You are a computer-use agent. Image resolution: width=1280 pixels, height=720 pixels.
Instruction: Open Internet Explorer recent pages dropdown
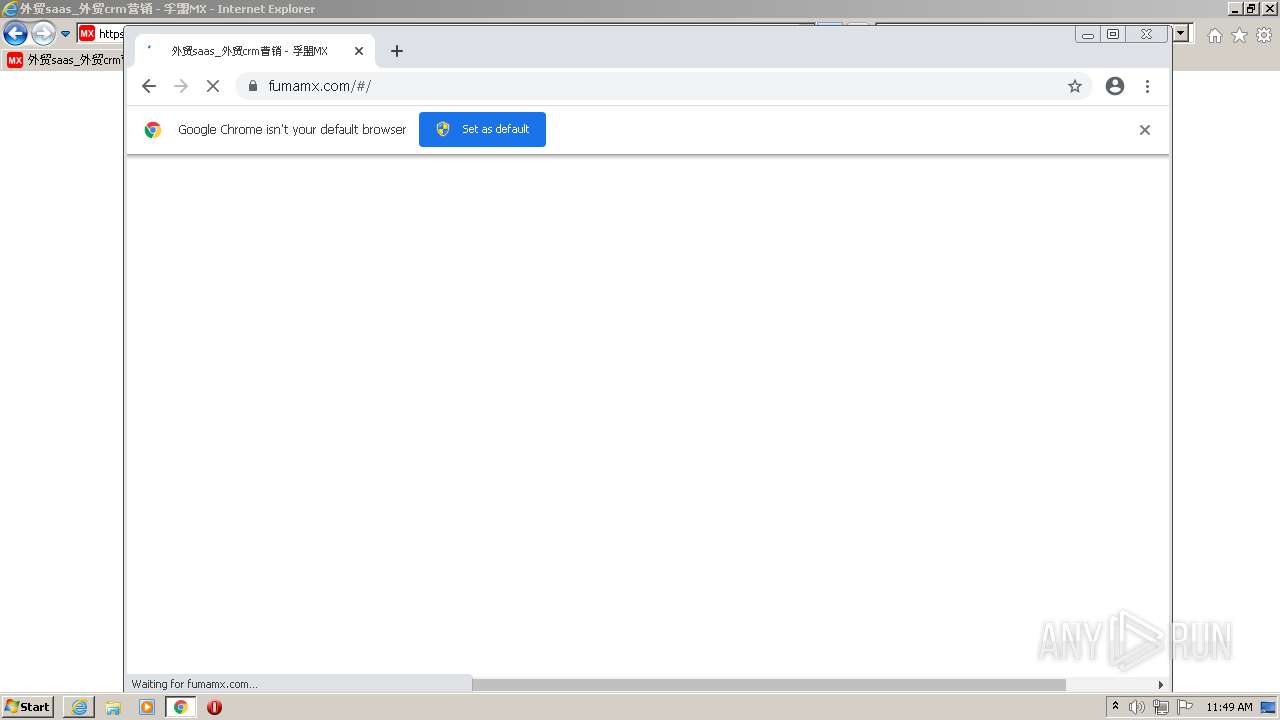(x=65, y=34)
